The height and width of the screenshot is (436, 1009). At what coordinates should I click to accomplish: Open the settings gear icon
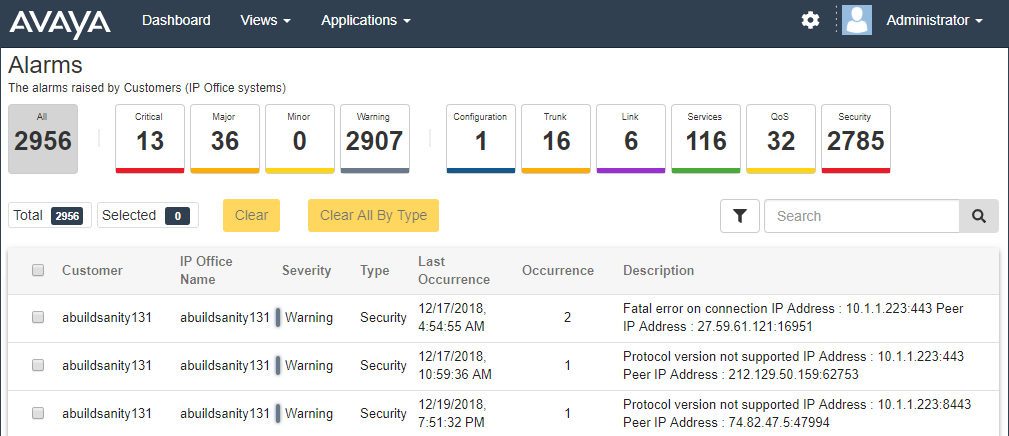[x=810, y=21]
